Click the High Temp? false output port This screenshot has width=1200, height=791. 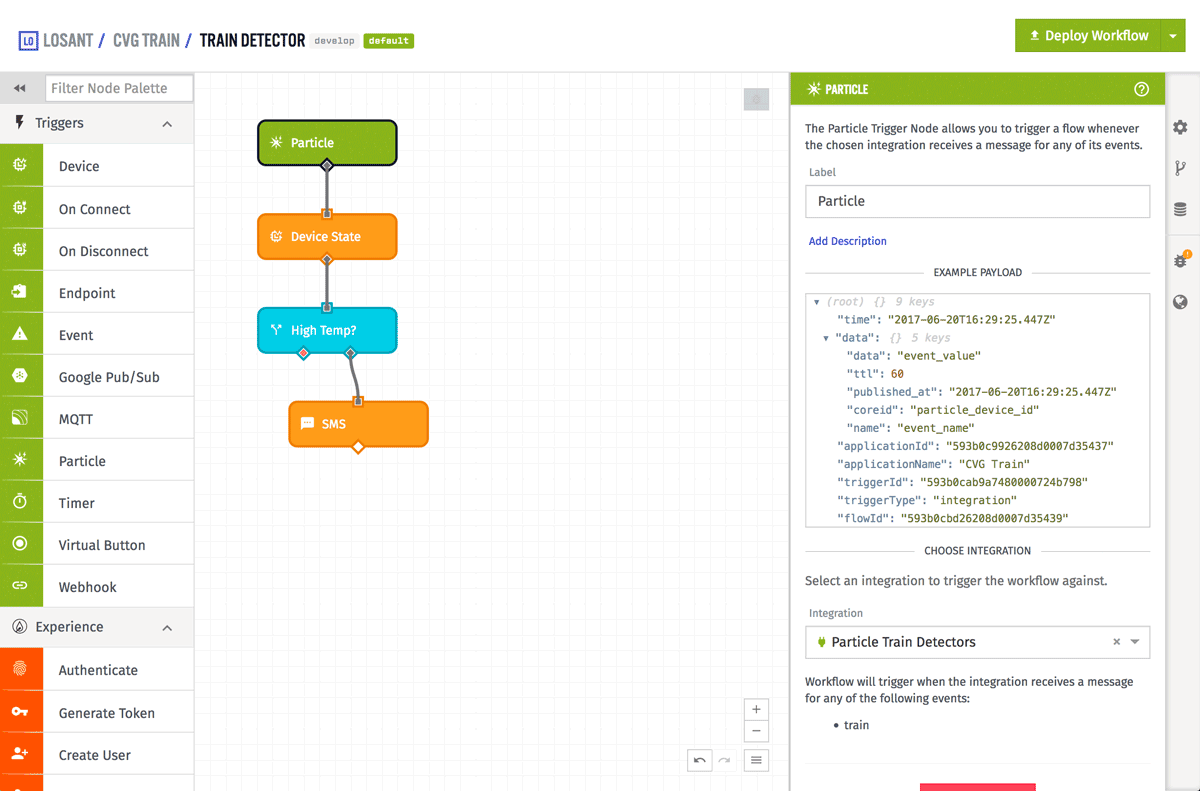[x=304, y=353]
